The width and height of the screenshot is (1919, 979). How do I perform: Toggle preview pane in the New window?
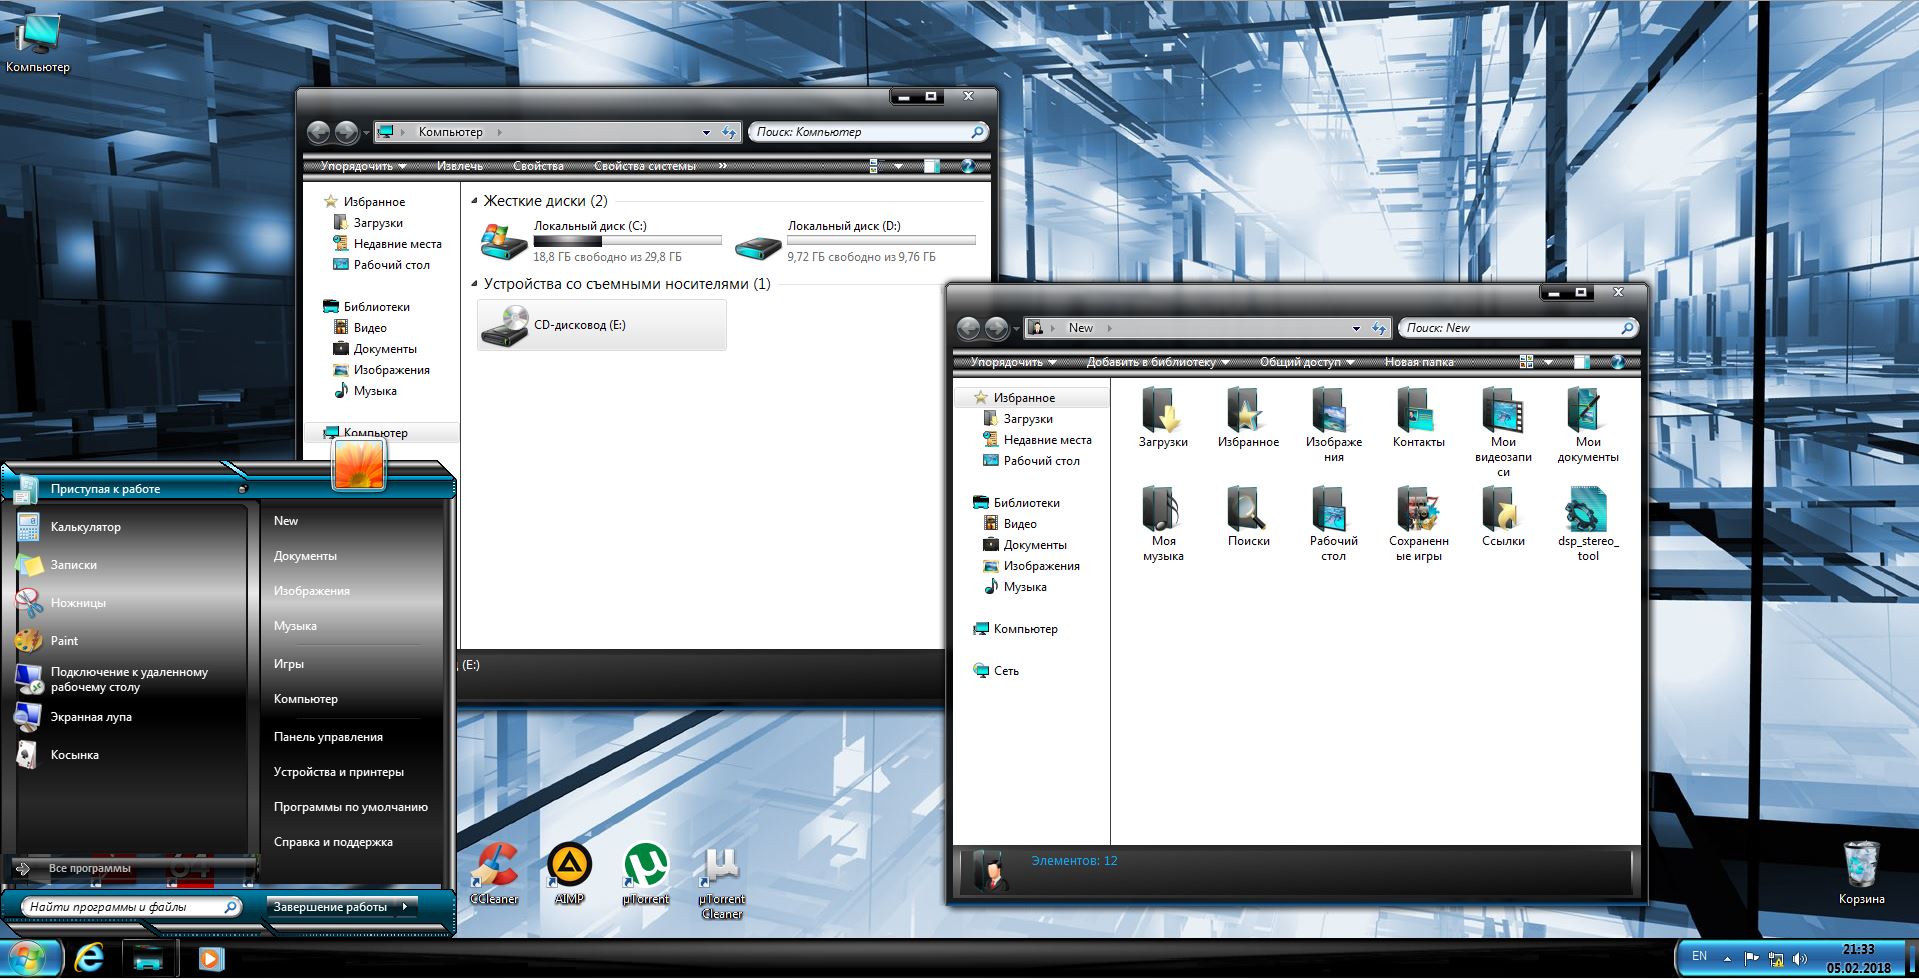1581,362
